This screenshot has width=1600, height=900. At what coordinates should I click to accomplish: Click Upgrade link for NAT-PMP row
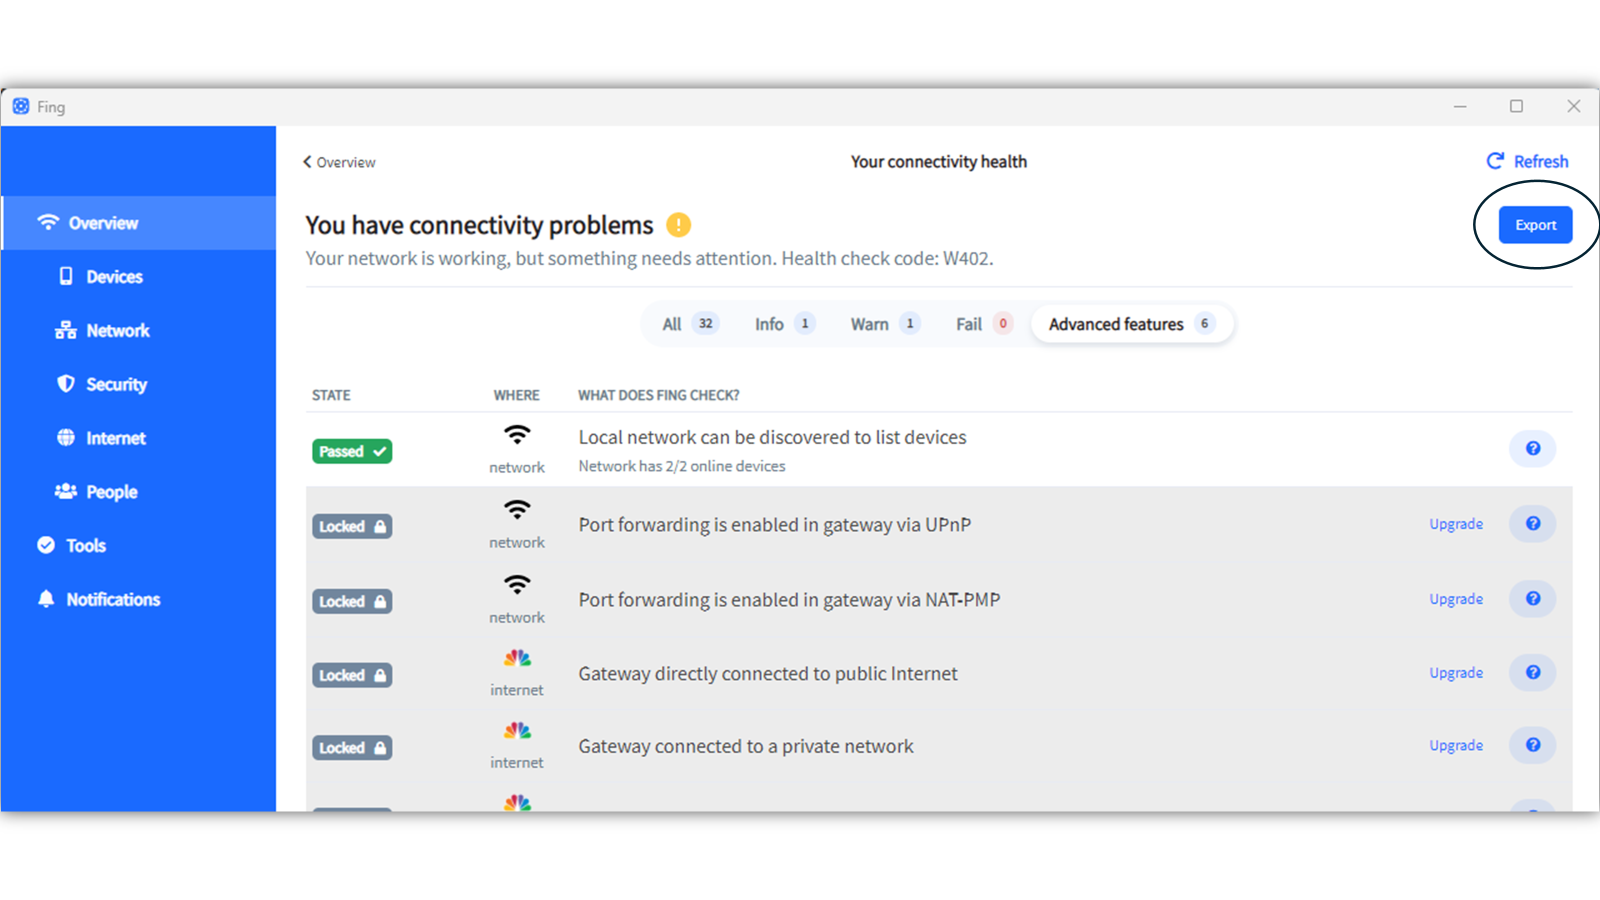(1455, 599)
